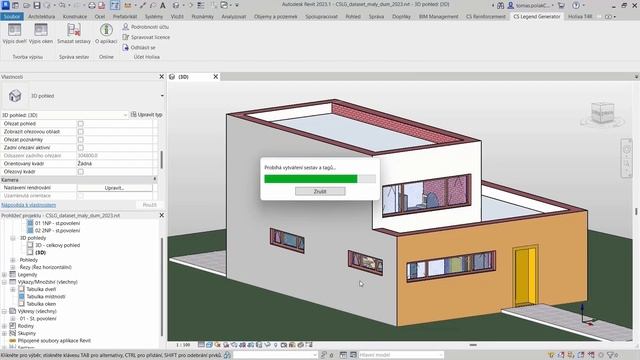640x360 pixels.
Task: Click Odhlásit se
Action: tap(139, 47)
